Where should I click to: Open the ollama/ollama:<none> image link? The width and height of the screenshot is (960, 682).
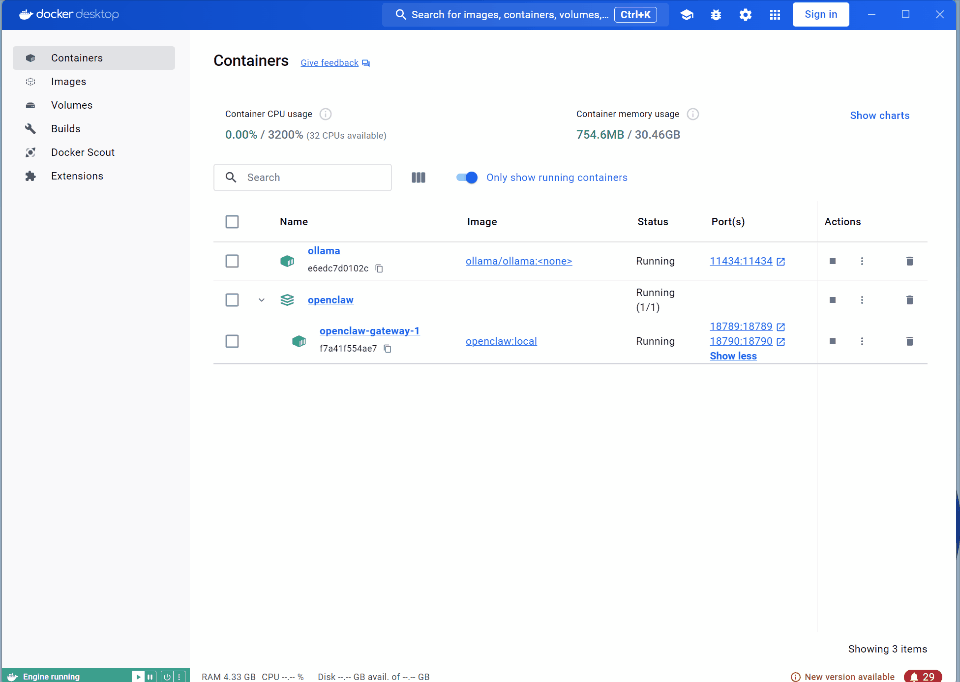click(x=519, y=261)
